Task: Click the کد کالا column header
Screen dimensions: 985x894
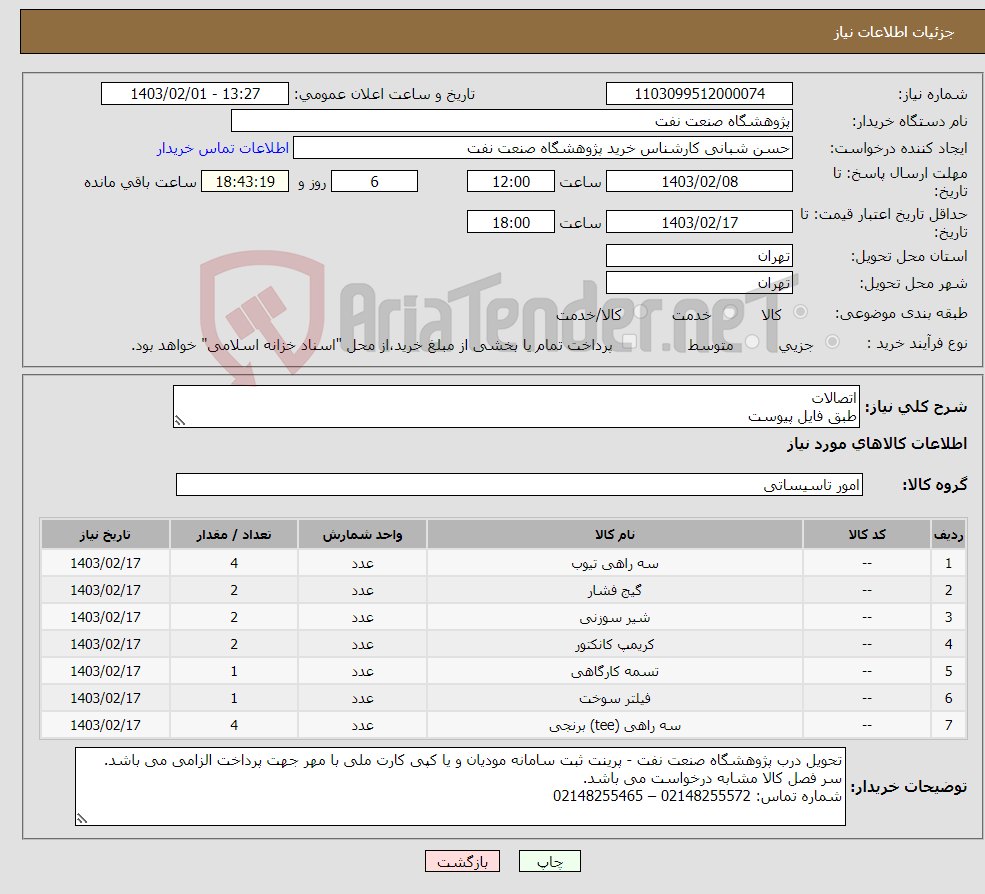Action: click(867, 535)
